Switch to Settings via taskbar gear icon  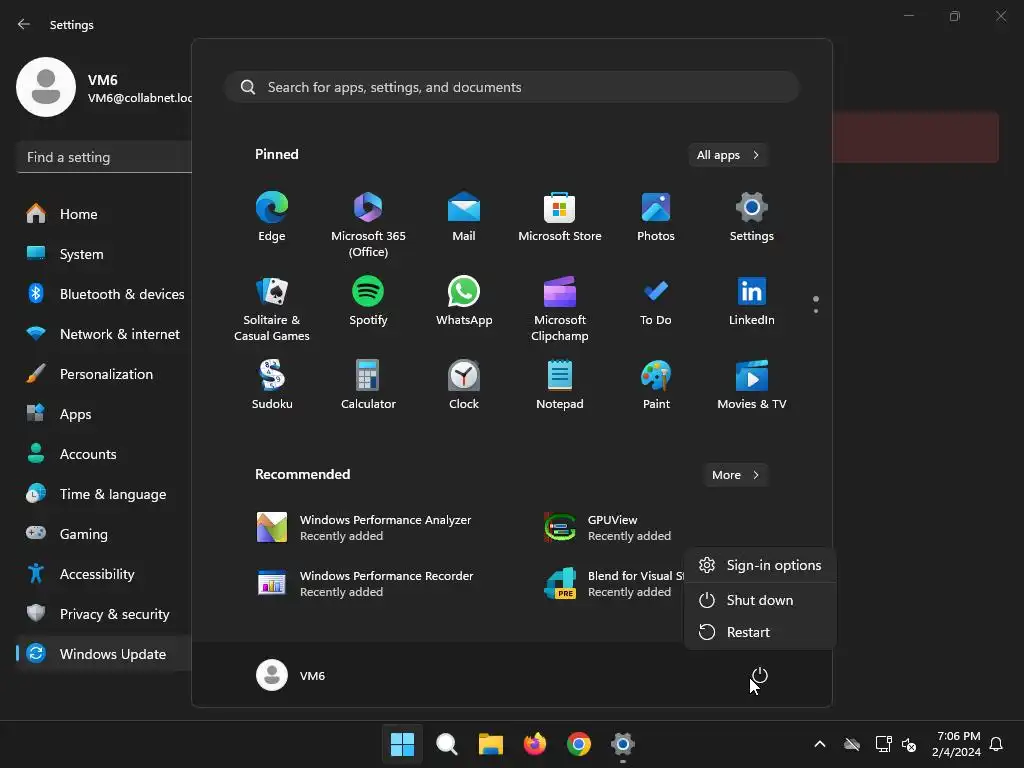pyautogui.click(x=623, y=744)
